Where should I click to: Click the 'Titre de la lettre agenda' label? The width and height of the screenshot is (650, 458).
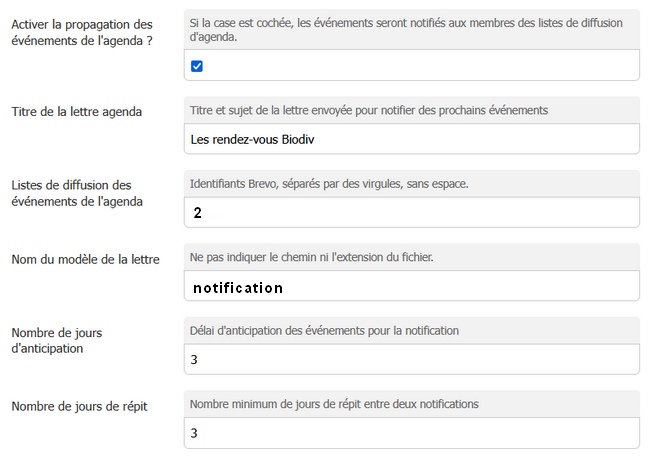point(76,111)
